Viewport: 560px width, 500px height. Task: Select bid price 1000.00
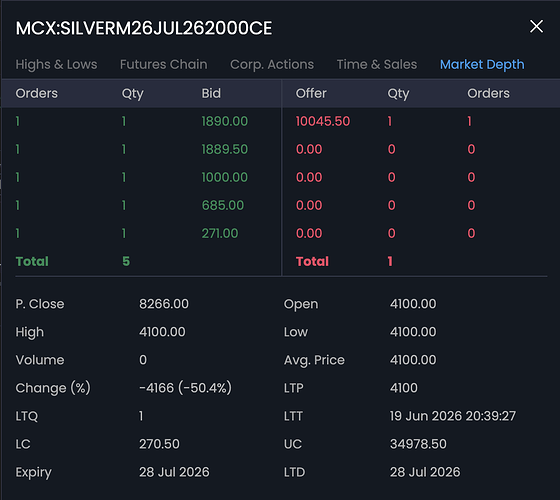click(x=225, y=178)
